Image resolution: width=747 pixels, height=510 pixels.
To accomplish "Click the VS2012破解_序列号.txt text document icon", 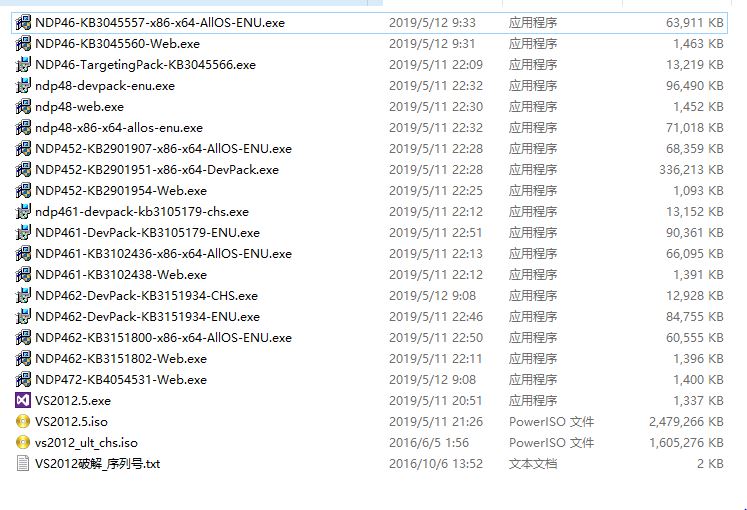I will pos(23,463).
